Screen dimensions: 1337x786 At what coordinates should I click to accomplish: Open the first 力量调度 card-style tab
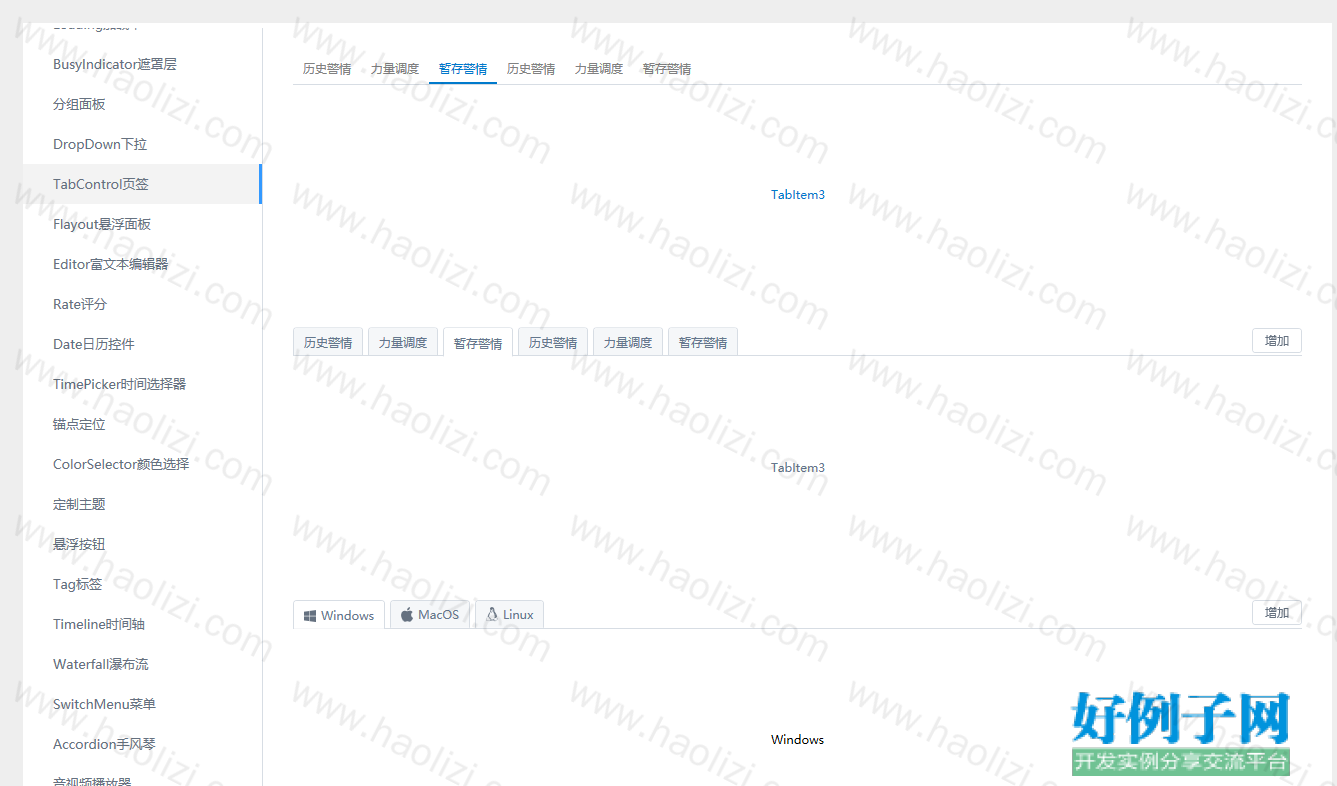(x=403, y=342)
